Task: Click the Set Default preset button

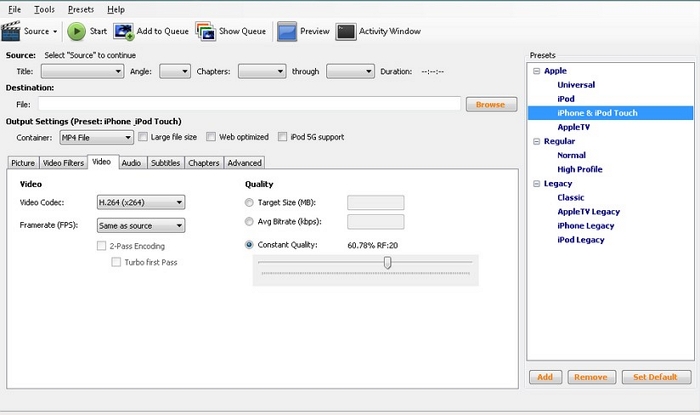Action: tap(655, 377)
